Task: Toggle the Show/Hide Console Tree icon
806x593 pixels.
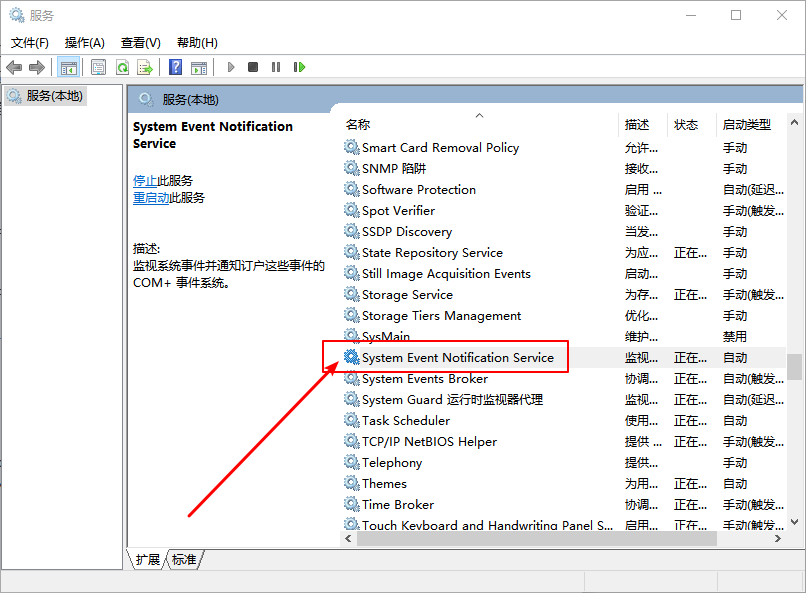Action: 69,67
